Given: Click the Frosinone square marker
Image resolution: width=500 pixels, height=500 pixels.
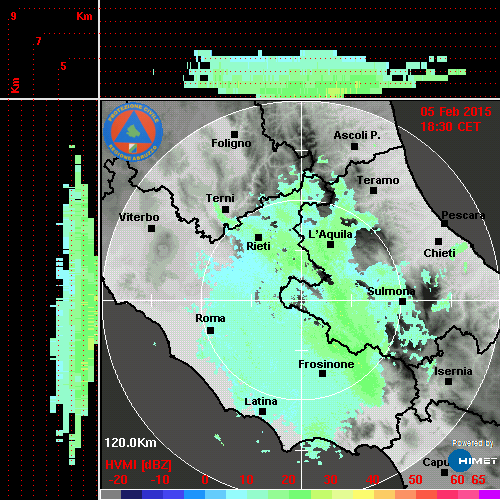Looking at the screenshot, I should [322, 373].
